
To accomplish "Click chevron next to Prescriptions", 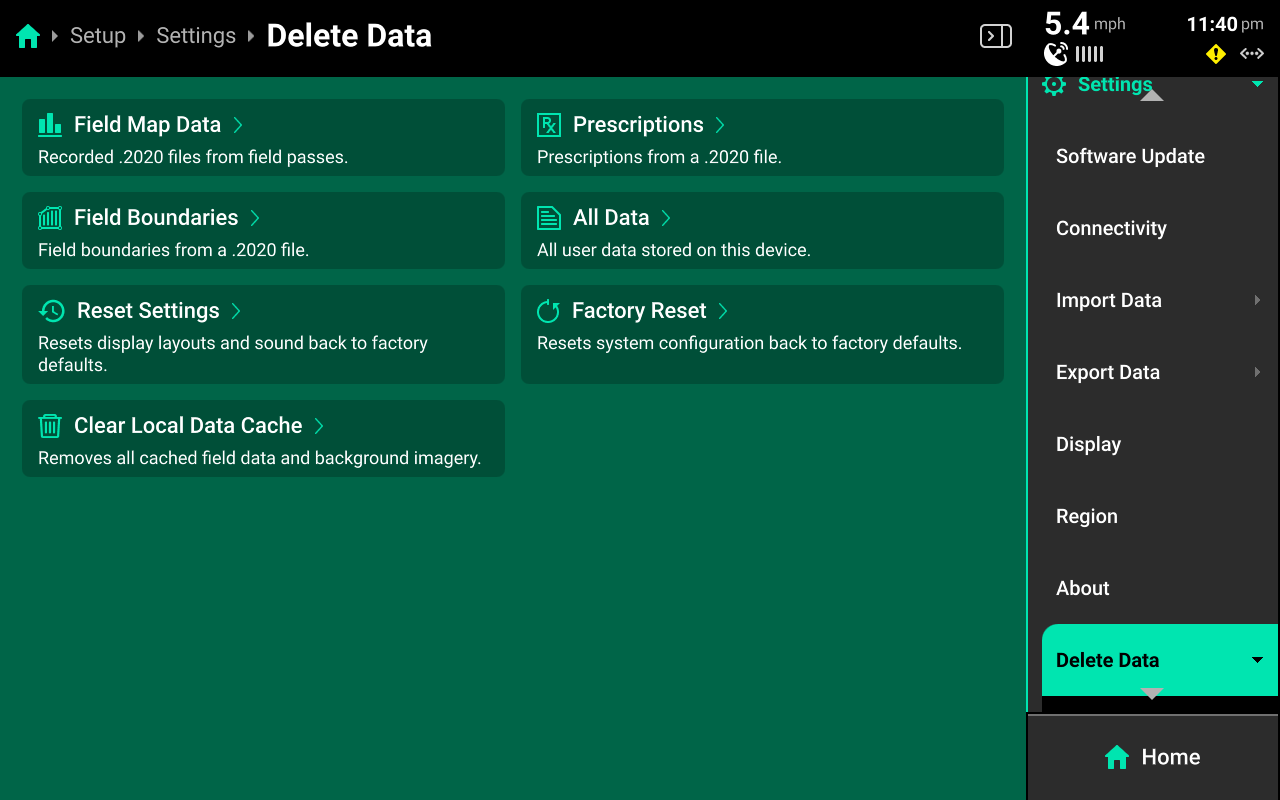I will pyautogui.click(x=720, y=125).
